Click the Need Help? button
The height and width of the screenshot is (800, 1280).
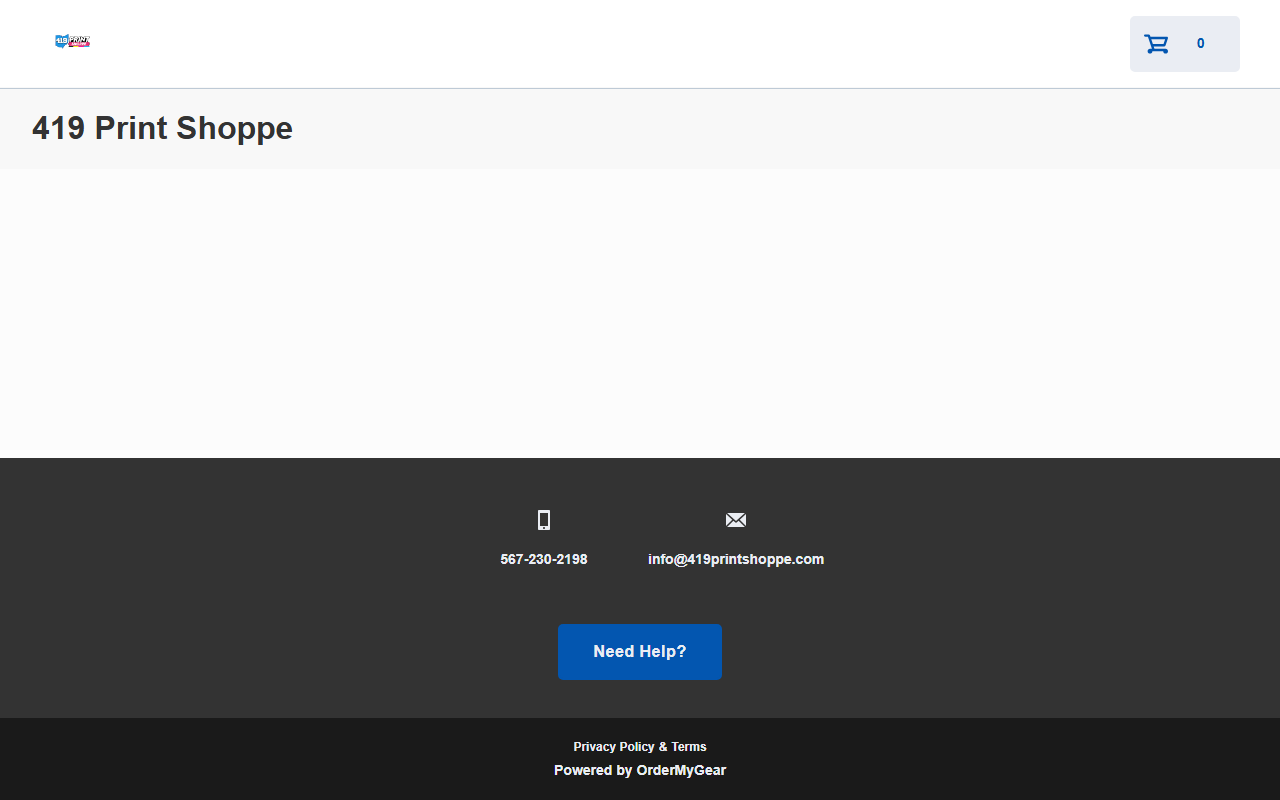(x=640, y=652)
